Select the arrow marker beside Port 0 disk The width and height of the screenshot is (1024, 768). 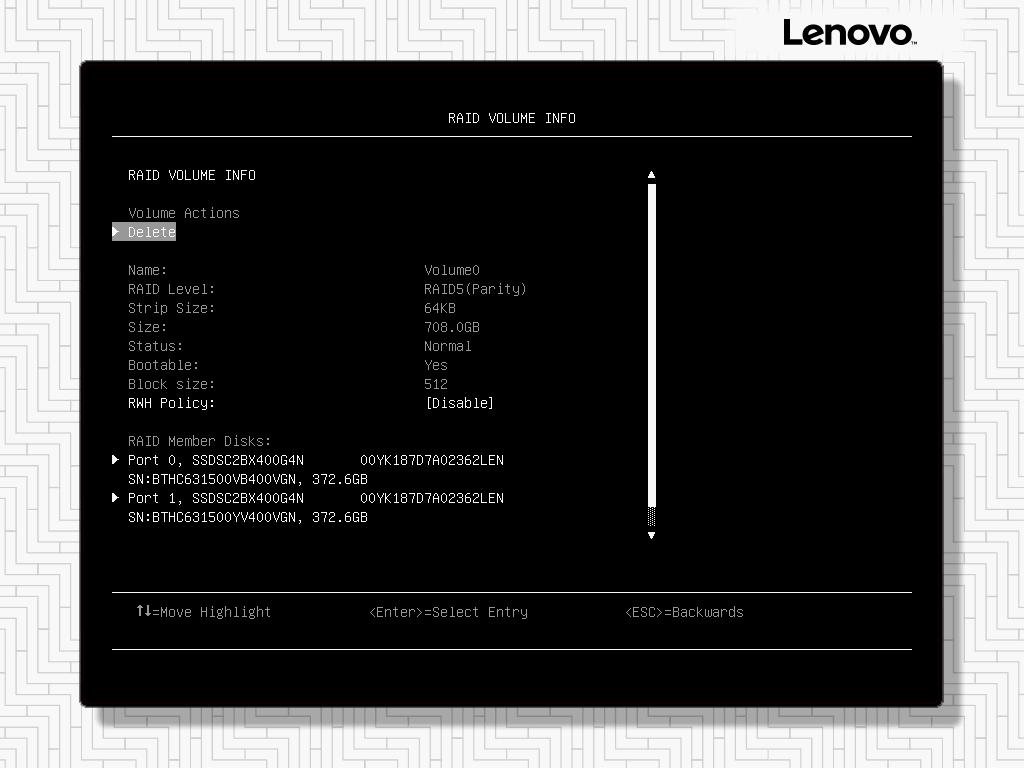tap(116, 460)
